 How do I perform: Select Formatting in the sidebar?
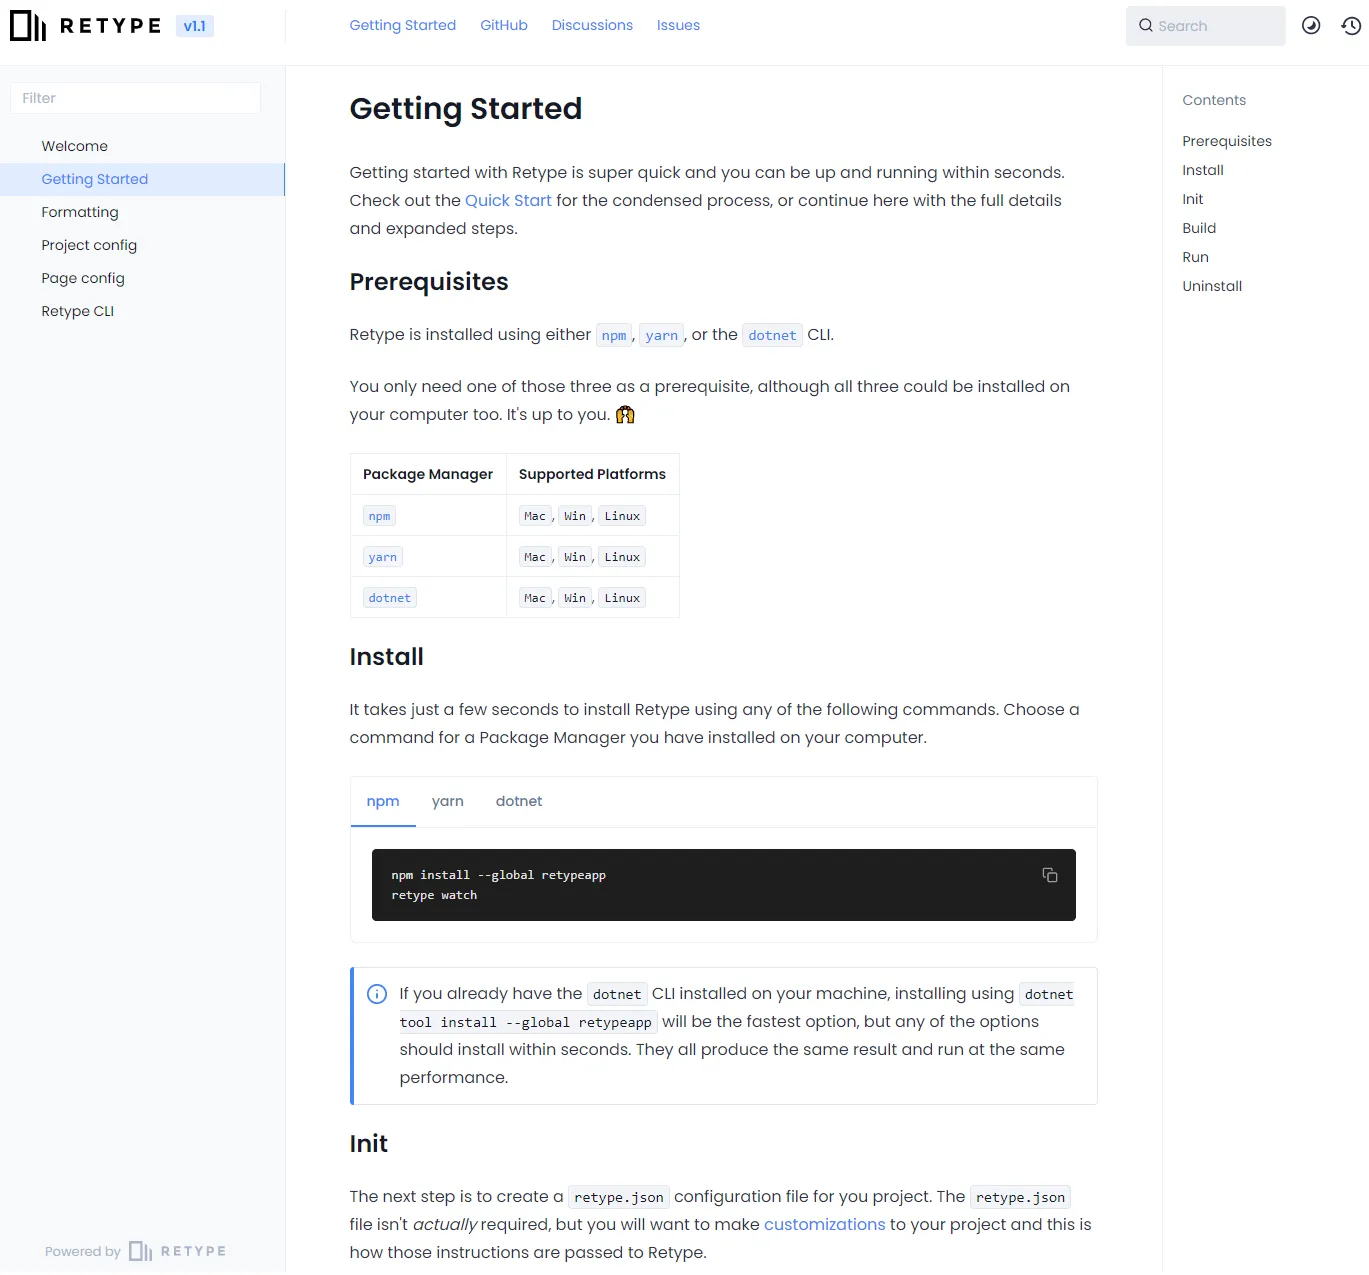[x=80, y=212]
